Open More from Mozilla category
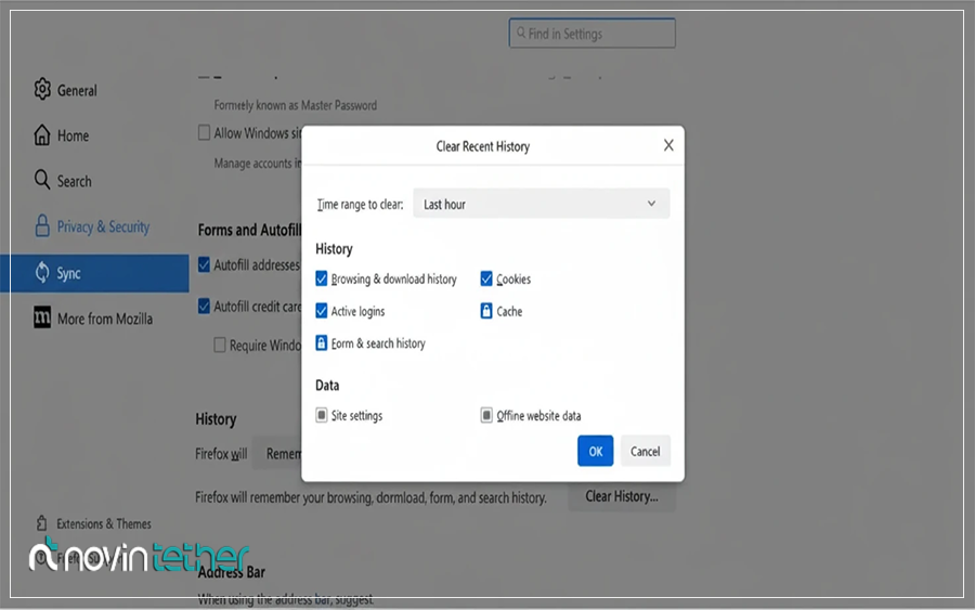Image resolution: width=975 pixels, height=610 pixels. pos(104,319)
